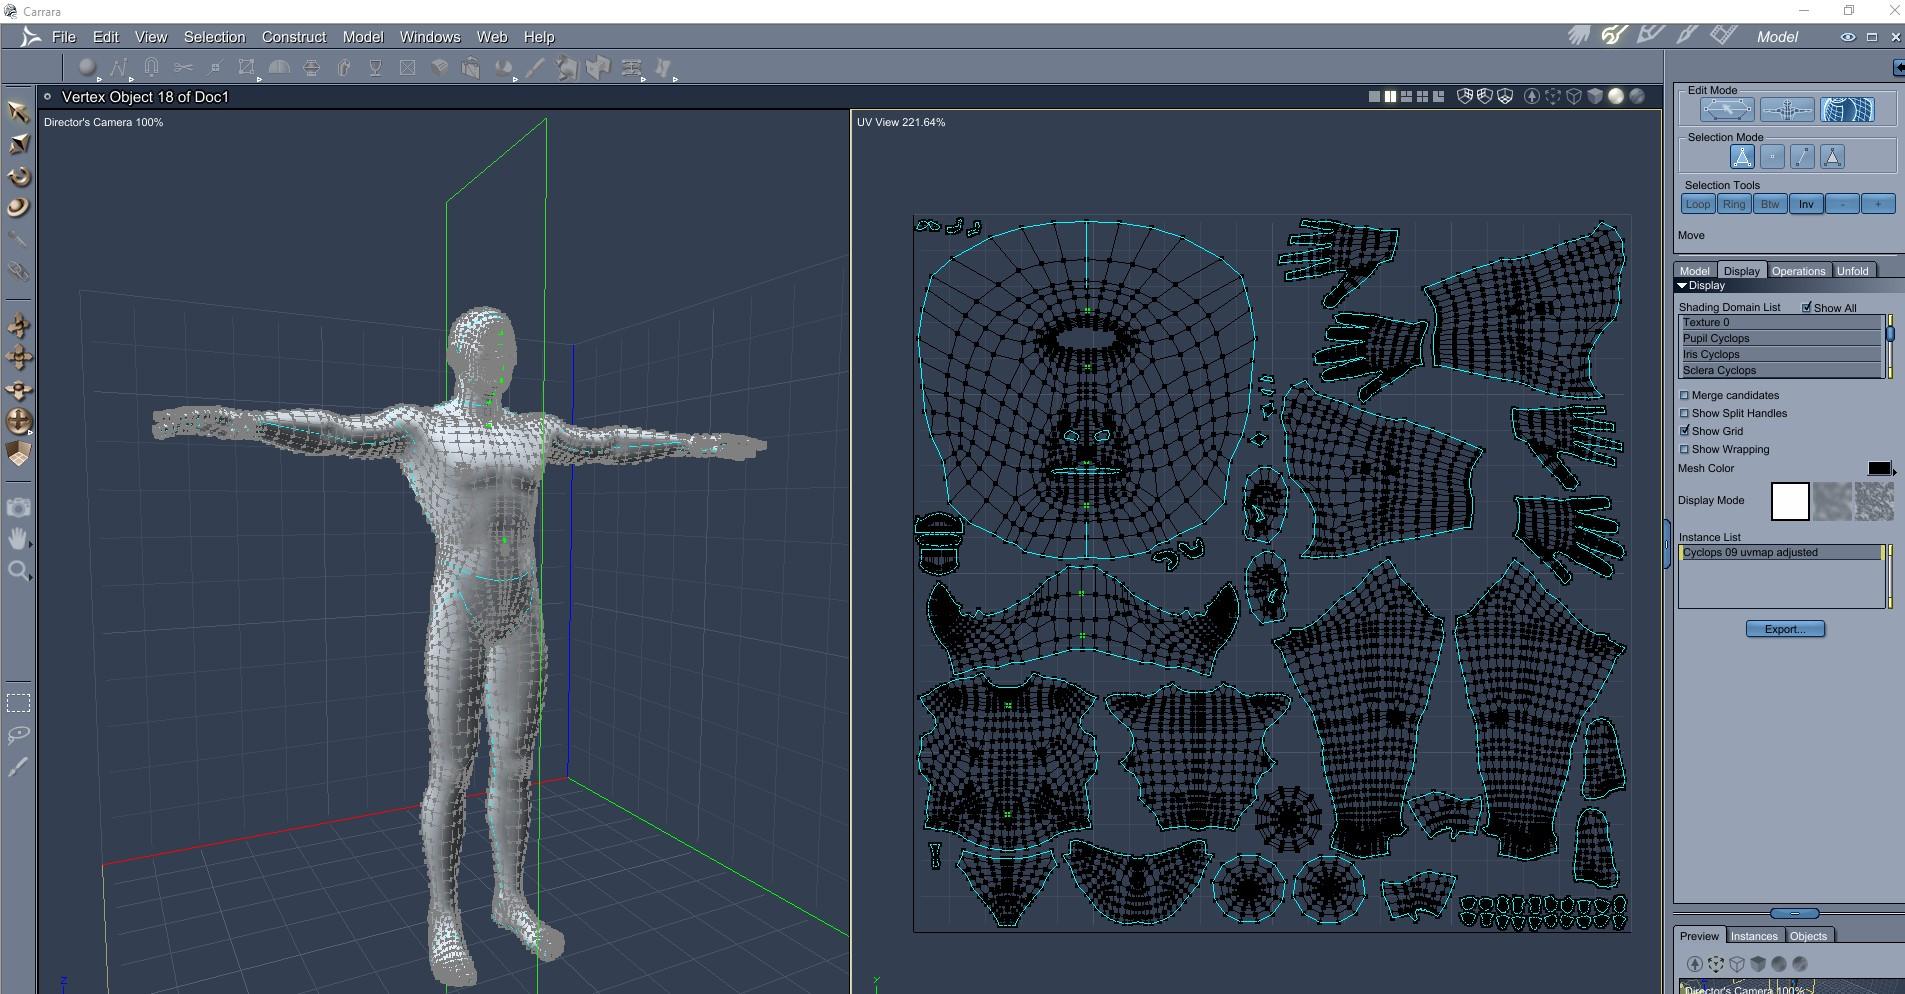Click the sphere primitive tool in top toolbar
The image size is (1905, 994).
coord(88,68)
